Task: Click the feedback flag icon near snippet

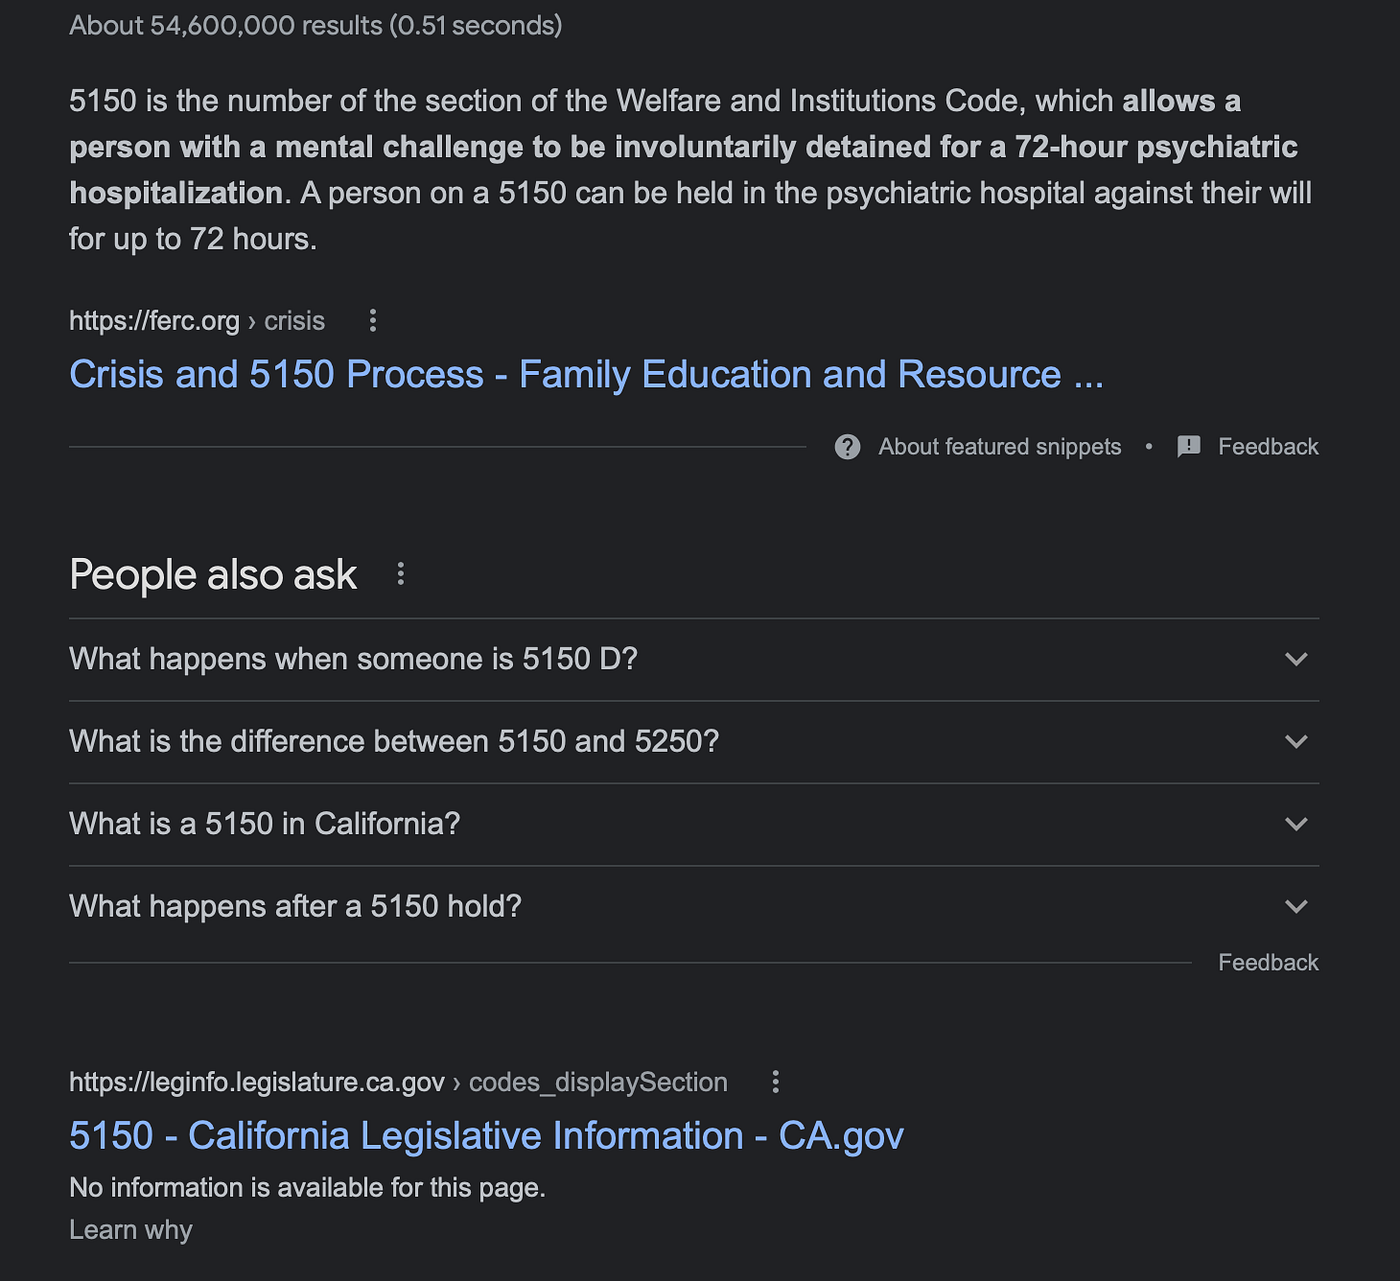Action: tap(1189, 447)
